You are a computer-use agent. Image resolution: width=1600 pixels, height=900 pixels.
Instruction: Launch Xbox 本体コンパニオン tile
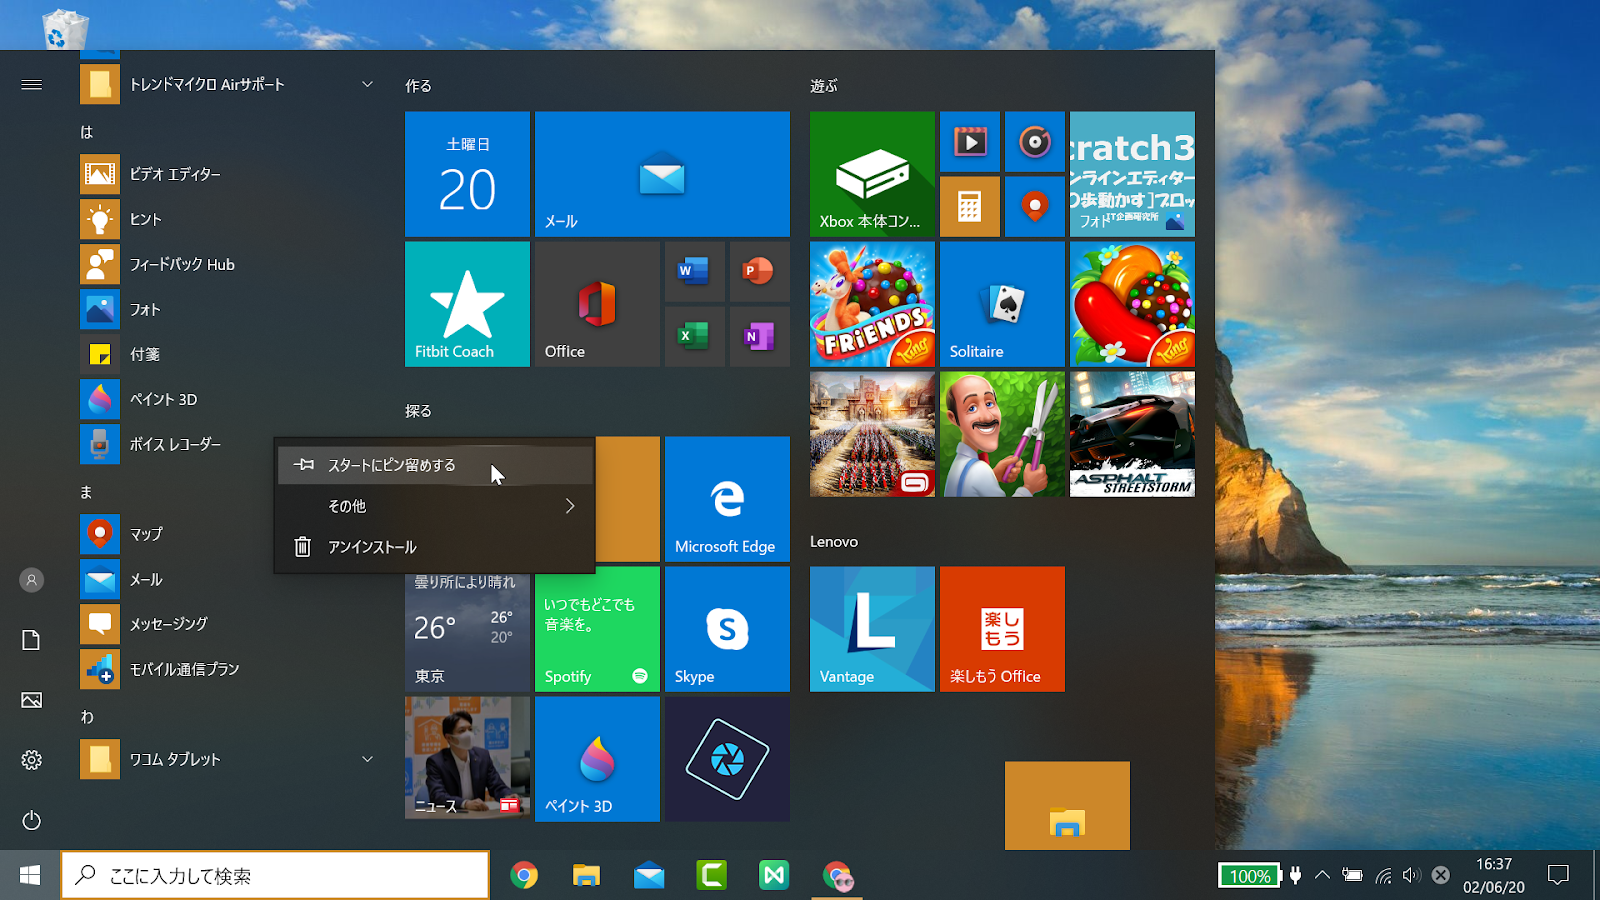tap(872, 174)
